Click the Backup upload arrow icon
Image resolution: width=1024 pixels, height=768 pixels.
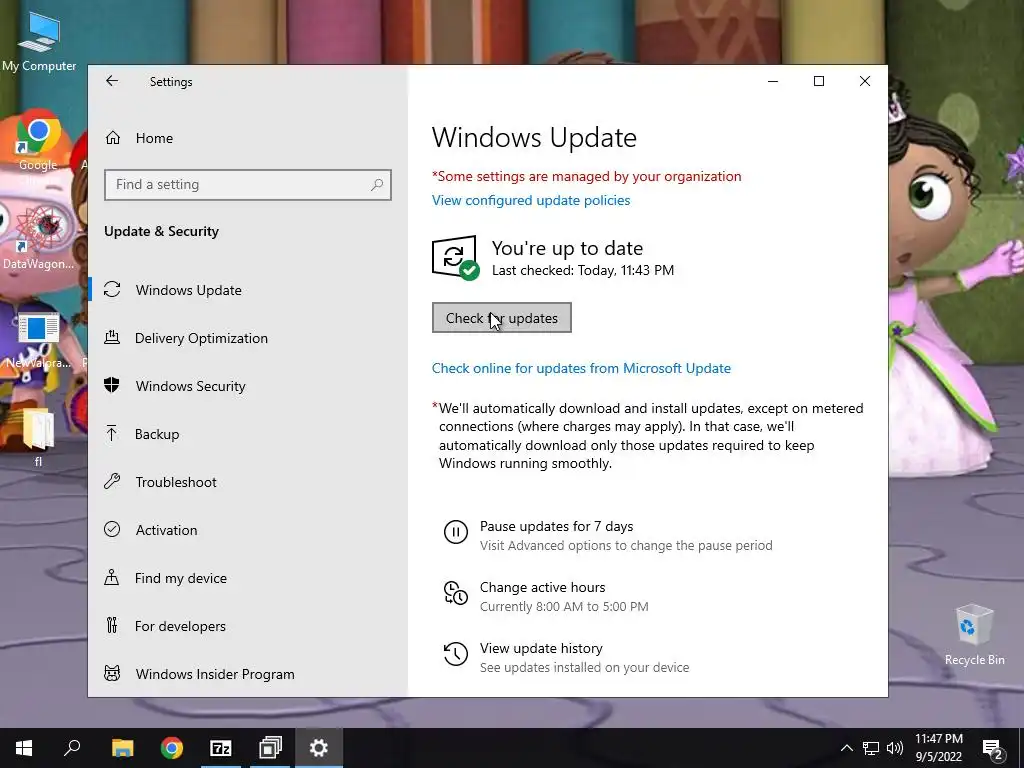point(112,433)
